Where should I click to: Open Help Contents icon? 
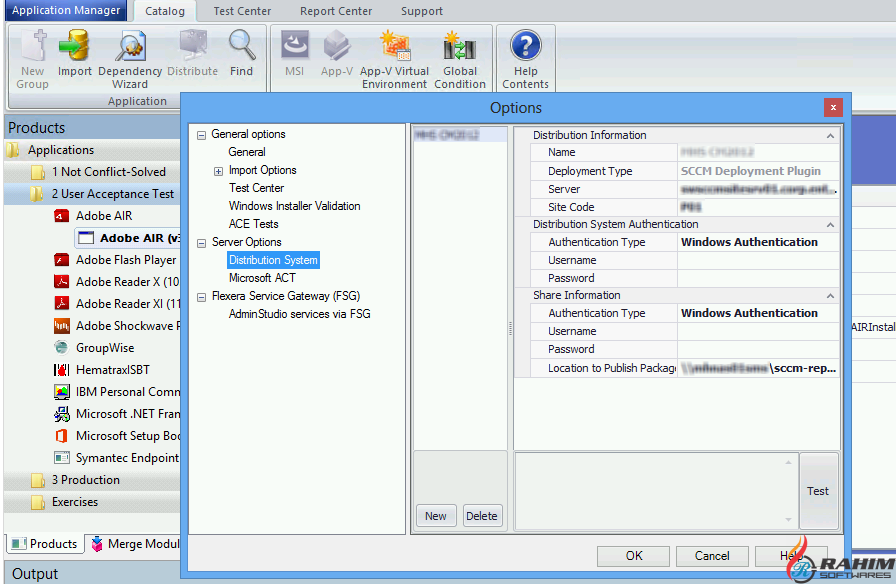tap(525, 47)
